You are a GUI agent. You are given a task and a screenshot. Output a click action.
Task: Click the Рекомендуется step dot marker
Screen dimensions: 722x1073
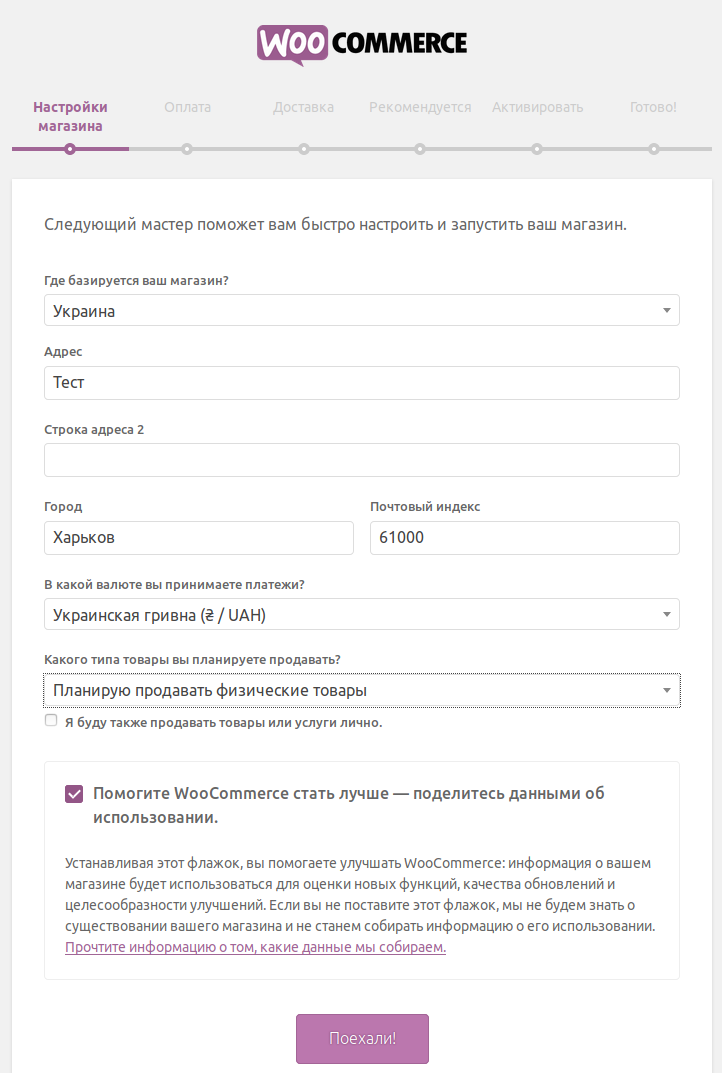[x=420, y=149]
